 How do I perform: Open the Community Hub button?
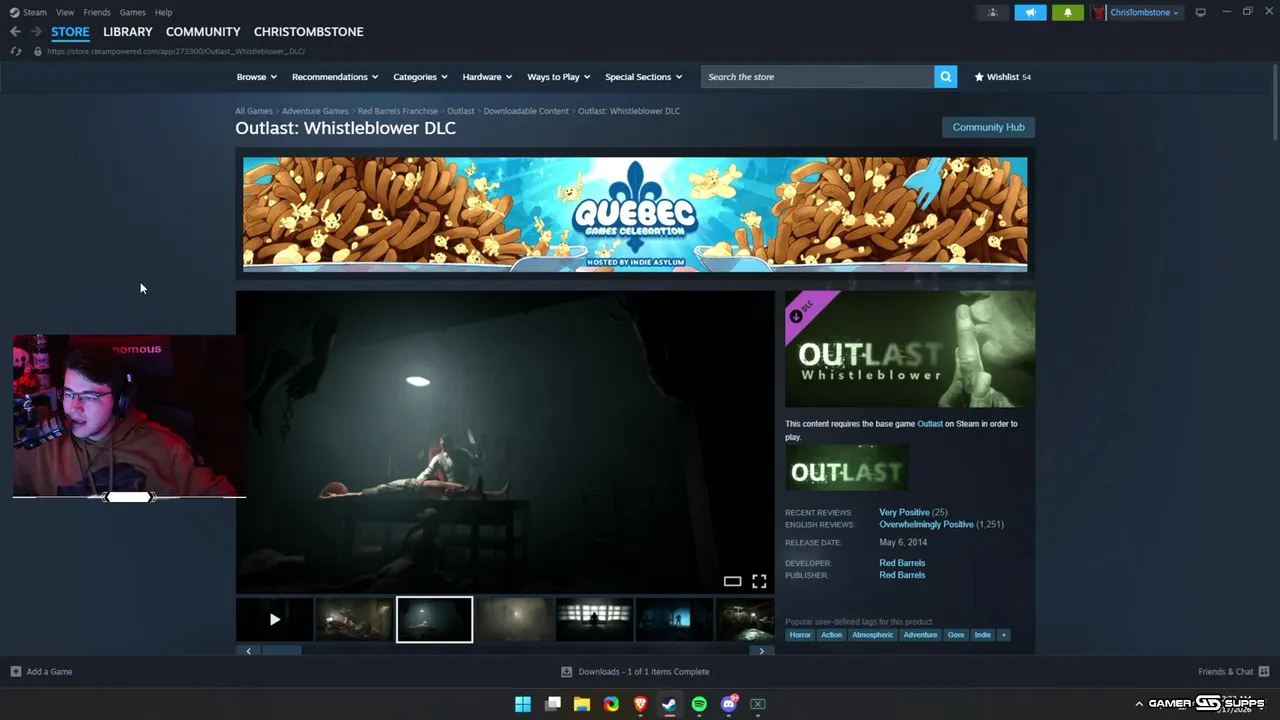pyautogui.click(x=988, y=127)
